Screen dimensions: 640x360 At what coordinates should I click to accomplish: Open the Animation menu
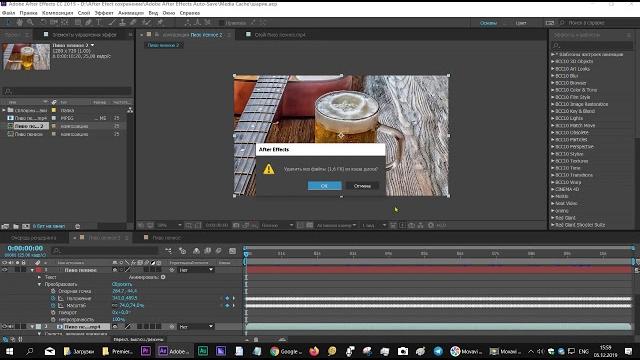[131, 13]
